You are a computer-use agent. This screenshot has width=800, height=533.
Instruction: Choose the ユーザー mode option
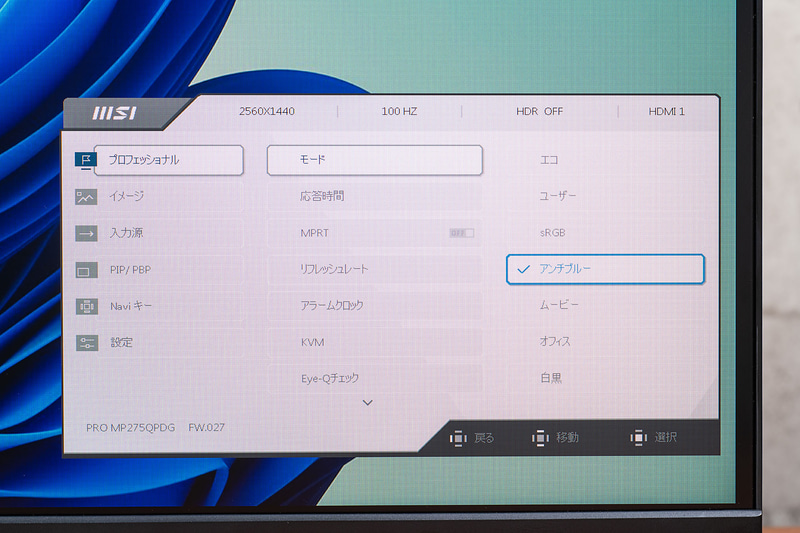(558, 196)
